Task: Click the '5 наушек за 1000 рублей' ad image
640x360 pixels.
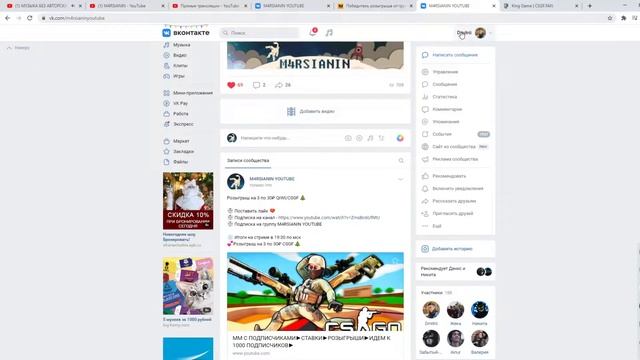Action: [x=188, y=287]
